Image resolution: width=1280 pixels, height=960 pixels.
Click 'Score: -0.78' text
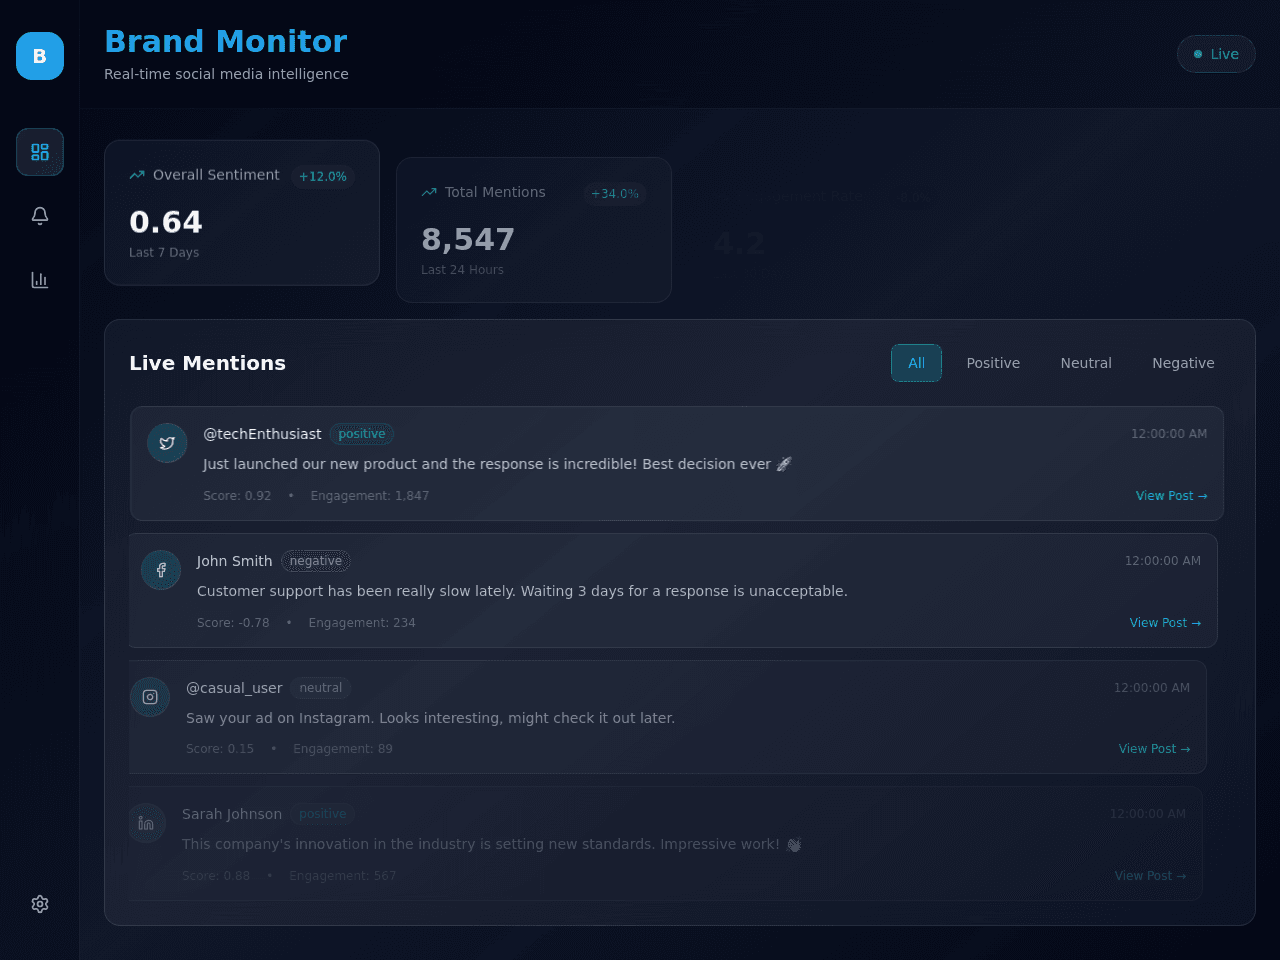coord(233,623)
